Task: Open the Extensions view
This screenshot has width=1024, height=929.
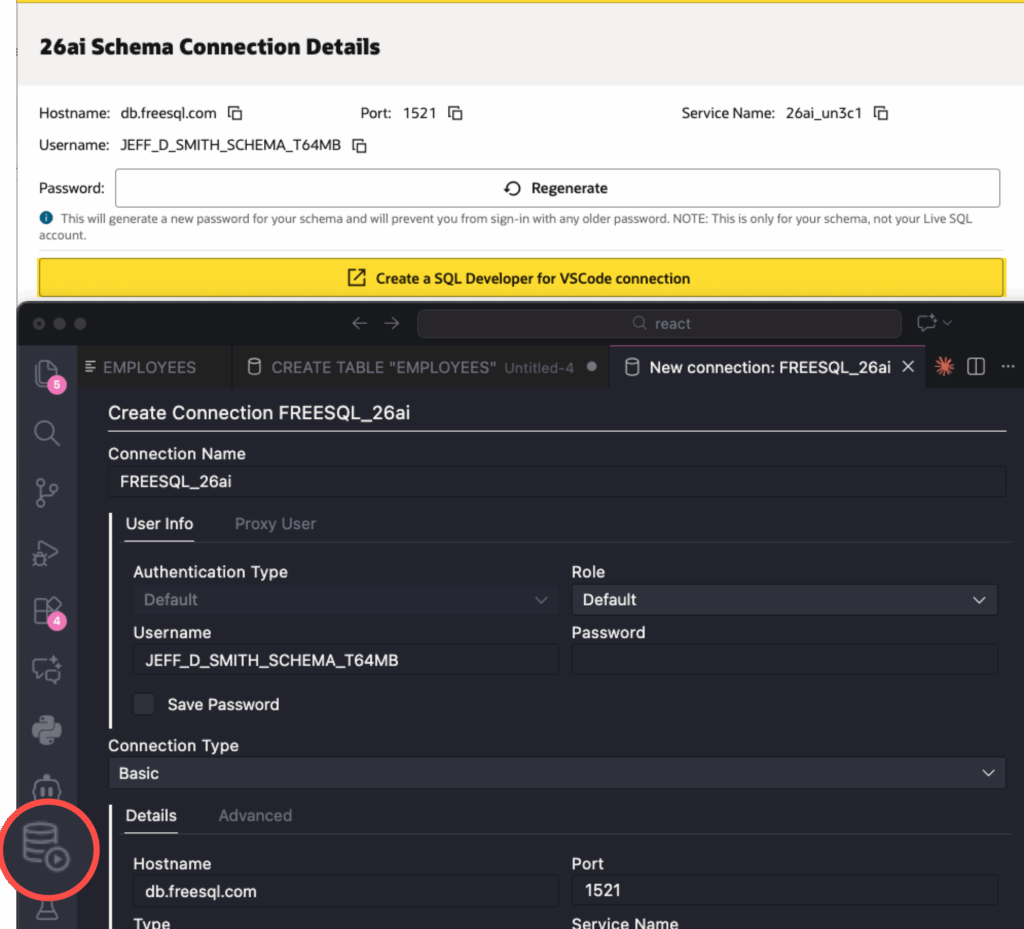Action: point(47,611)
